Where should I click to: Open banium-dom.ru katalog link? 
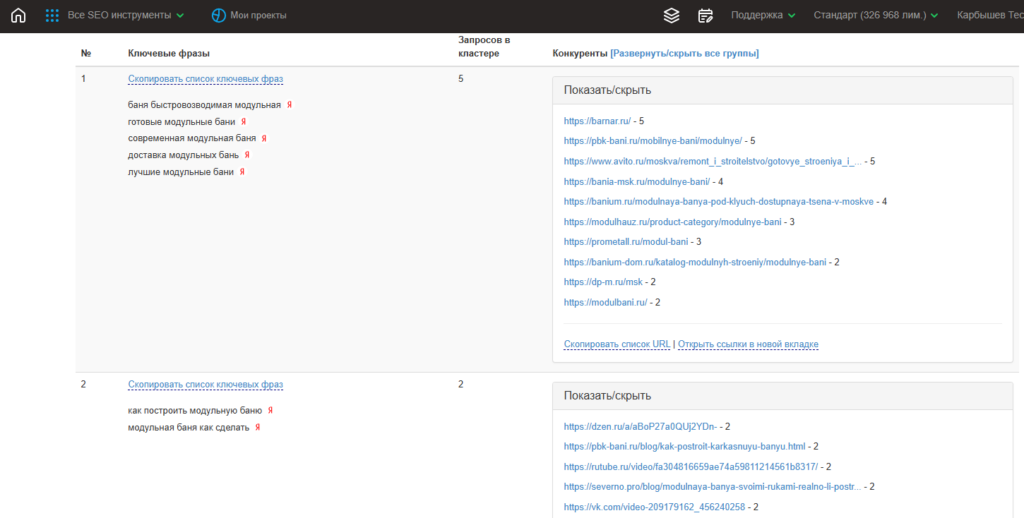(x=695, y=262)
